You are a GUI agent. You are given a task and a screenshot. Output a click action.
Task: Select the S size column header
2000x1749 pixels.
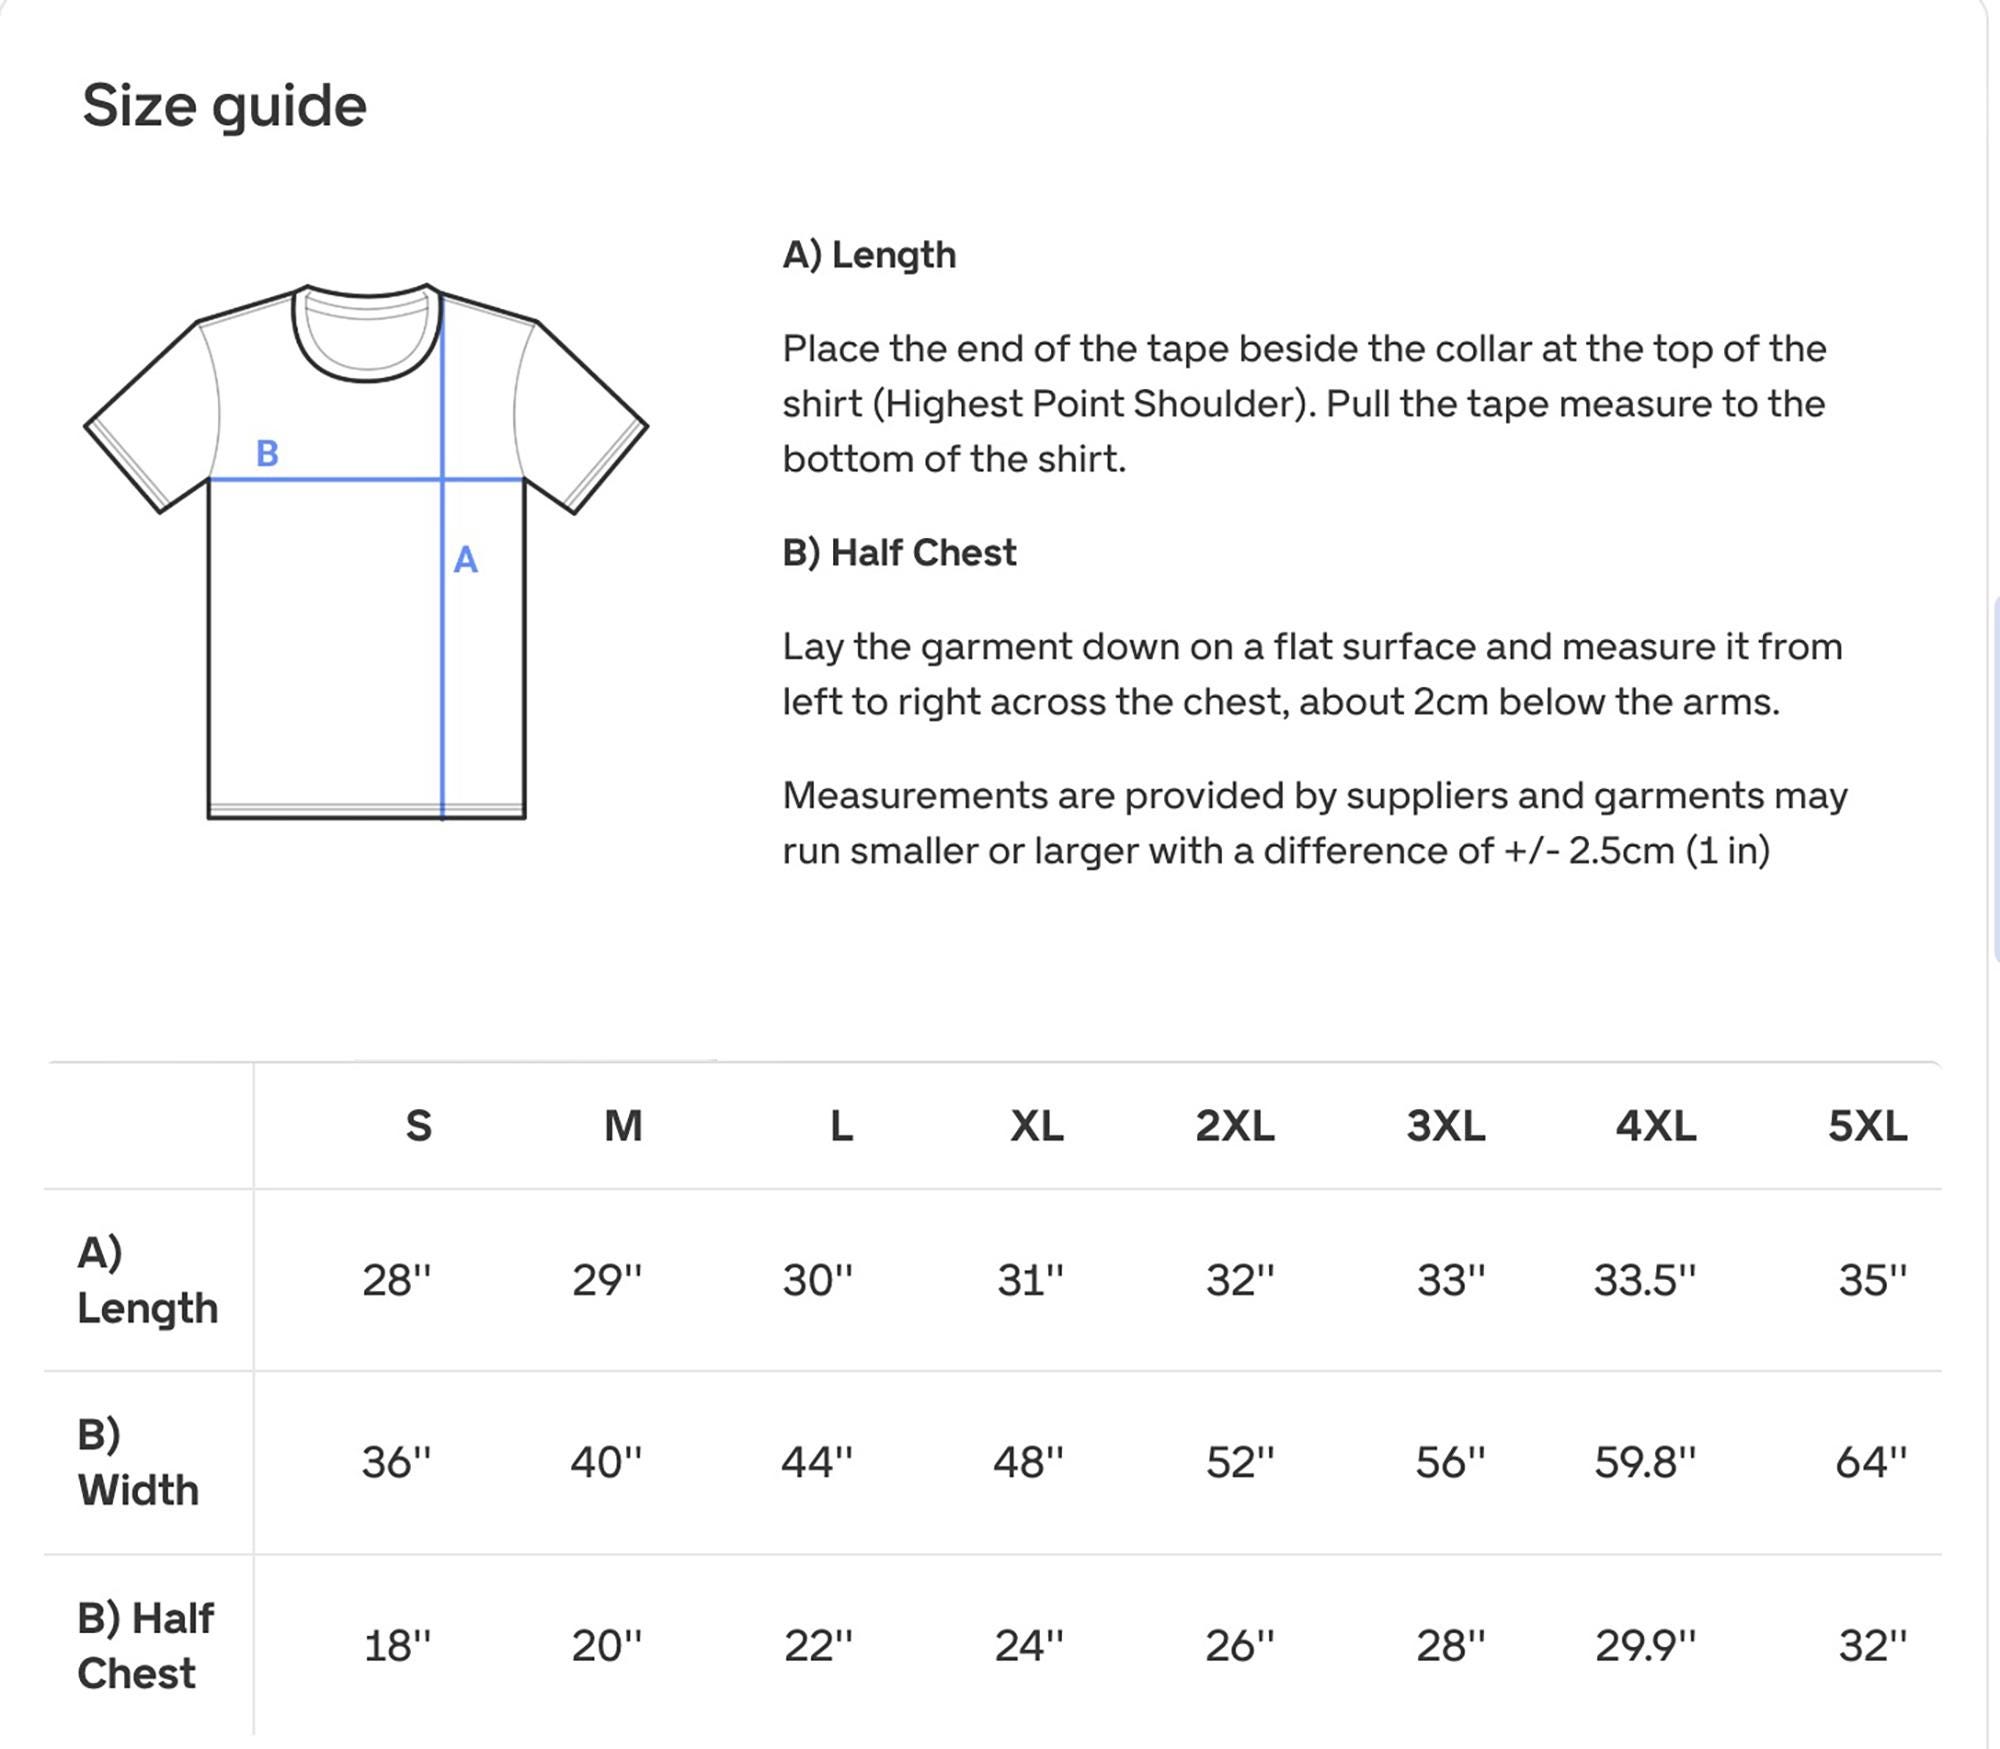(x=419, y=1126)
